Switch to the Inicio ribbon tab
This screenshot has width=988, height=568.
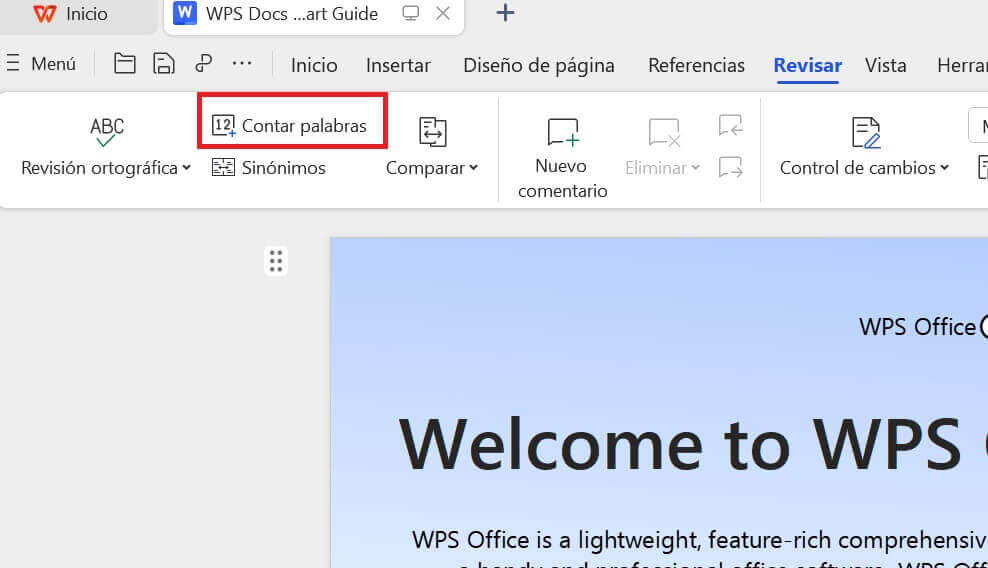tap(314, 66)
